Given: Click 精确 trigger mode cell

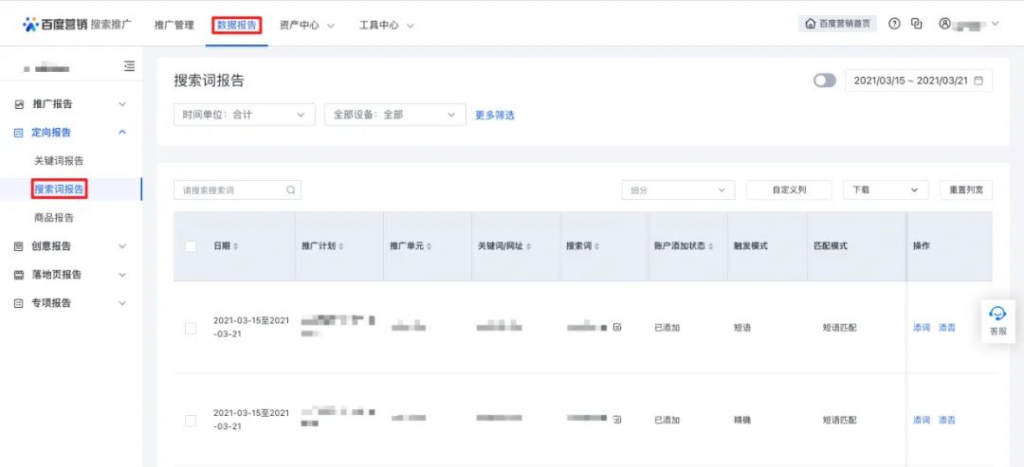Looking at the screenshot, I should [743, 420].
